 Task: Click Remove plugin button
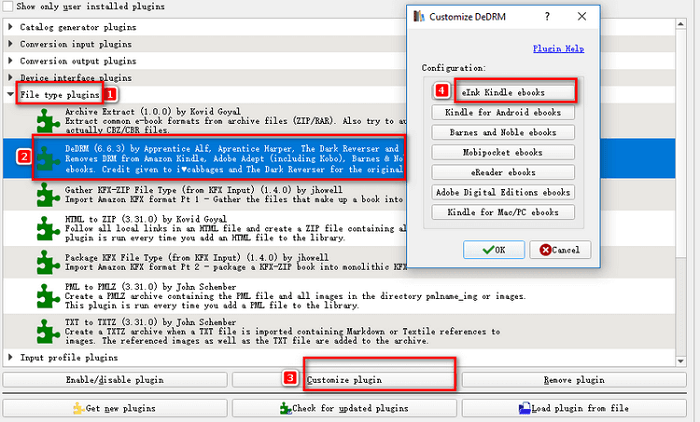[574, 380]
